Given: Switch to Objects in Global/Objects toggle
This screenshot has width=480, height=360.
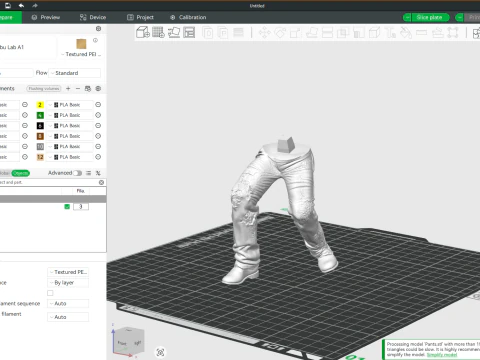Looking at the screenshot, I should coord(20,173).
